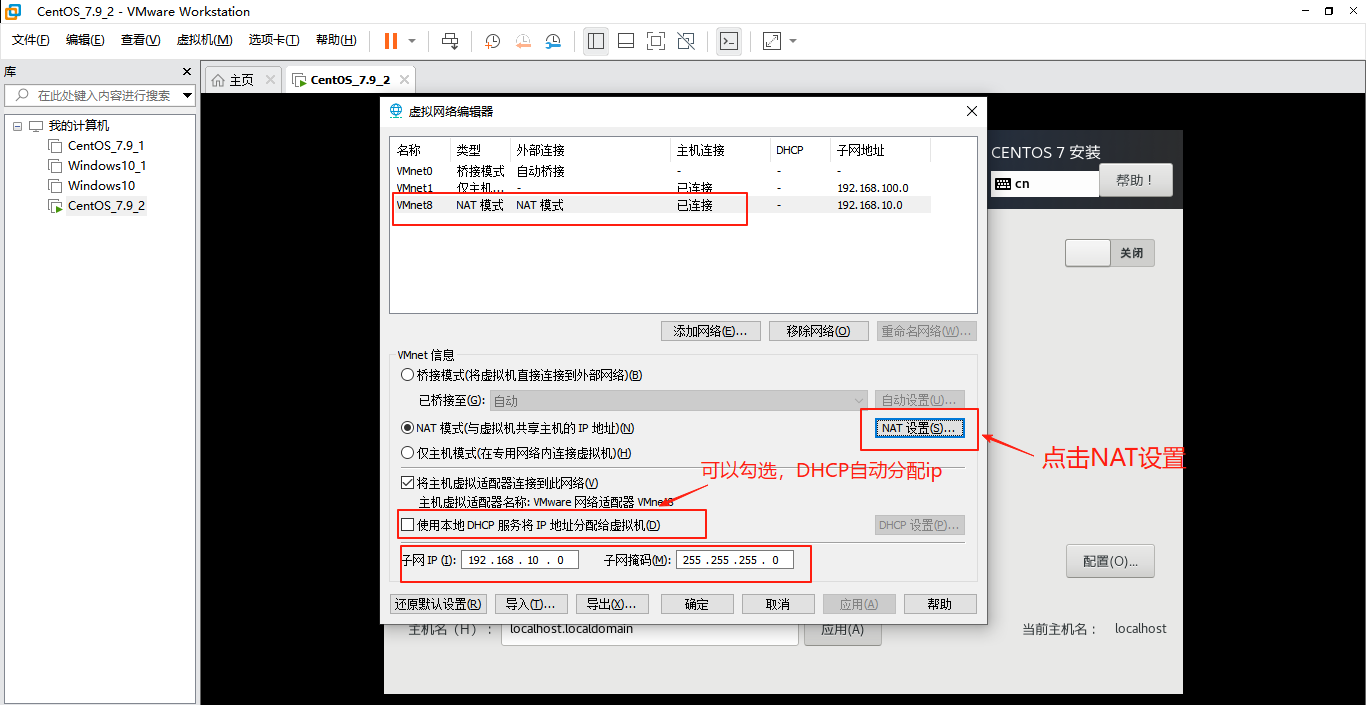The width and height of the screenshot is (1366, 705).
Task: Click 导入(T)... button
Action: pos(530,604)
